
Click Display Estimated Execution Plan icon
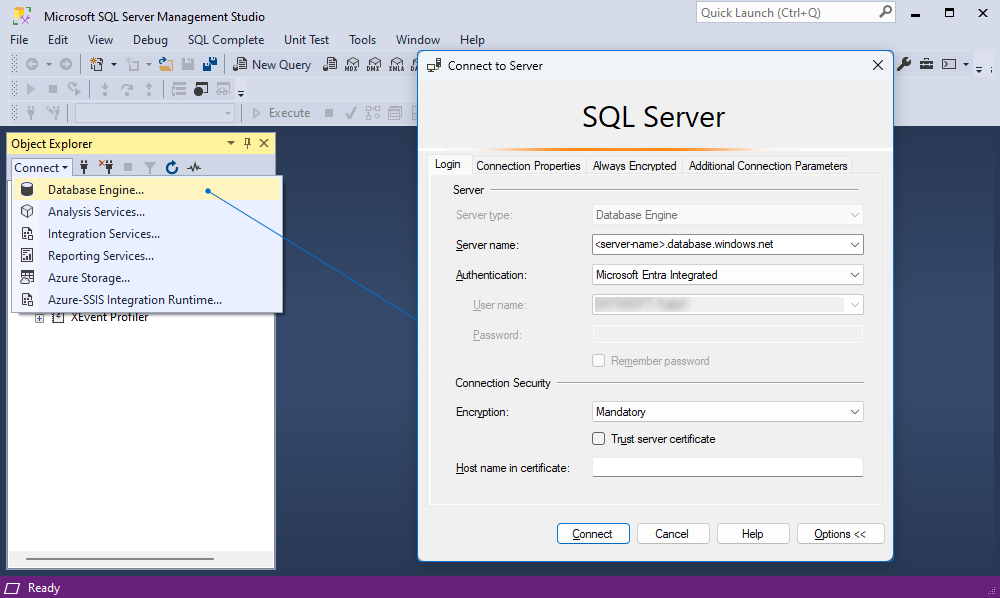click(x=372, y=113)
